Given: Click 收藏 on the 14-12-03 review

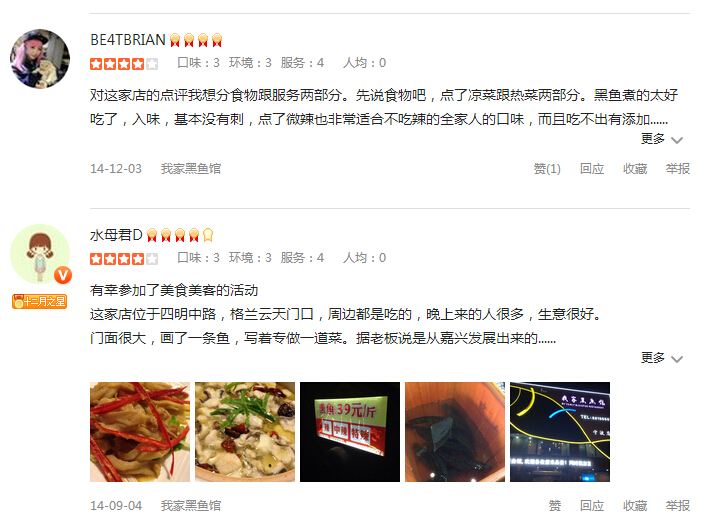Looking at the screenshot, I should [635, 169].
